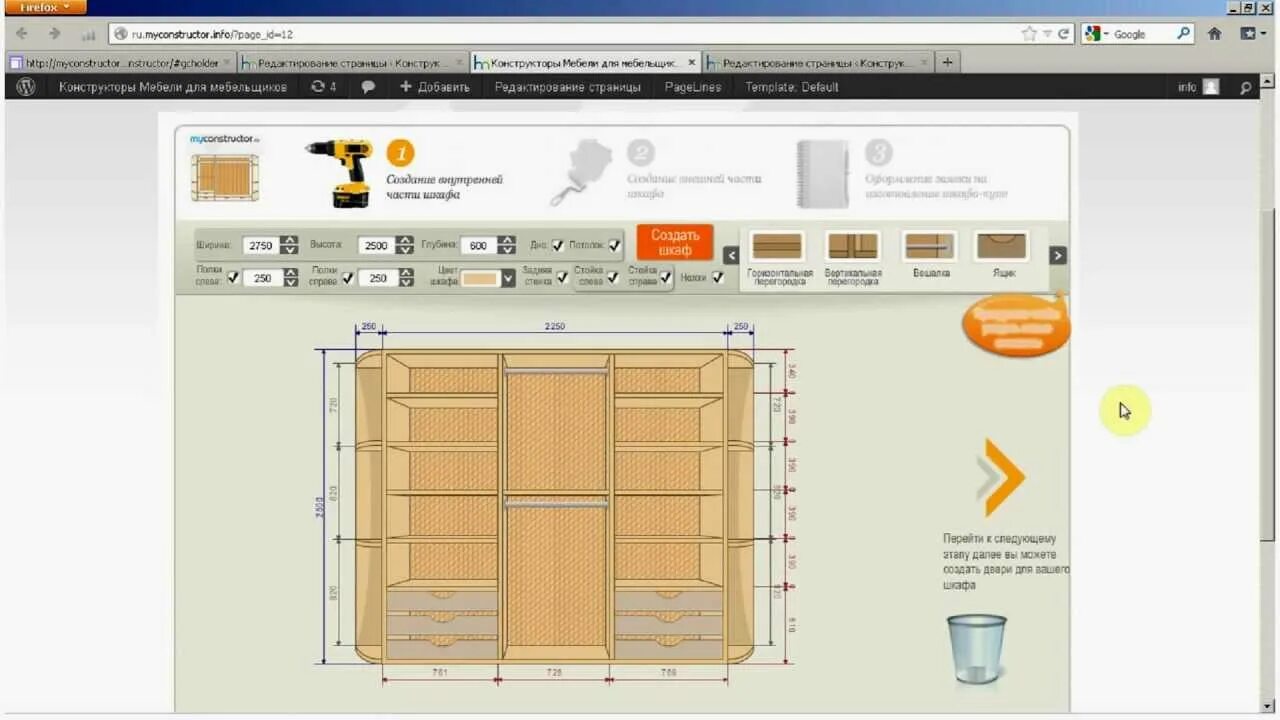The image size is (1280, 720).
Task: Select the Вертикальная перегородка element
Action: (853, 244)
